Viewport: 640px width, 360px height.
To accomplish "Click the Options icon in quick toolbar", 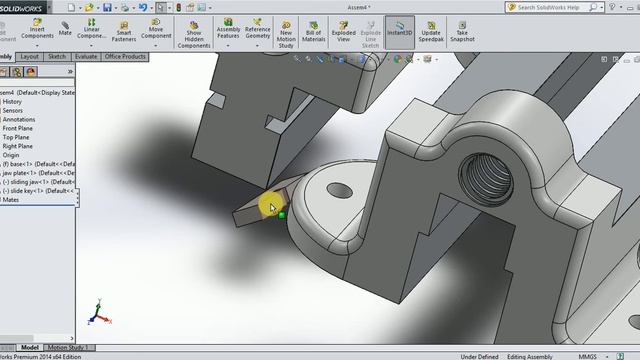I will click(202, 7).
